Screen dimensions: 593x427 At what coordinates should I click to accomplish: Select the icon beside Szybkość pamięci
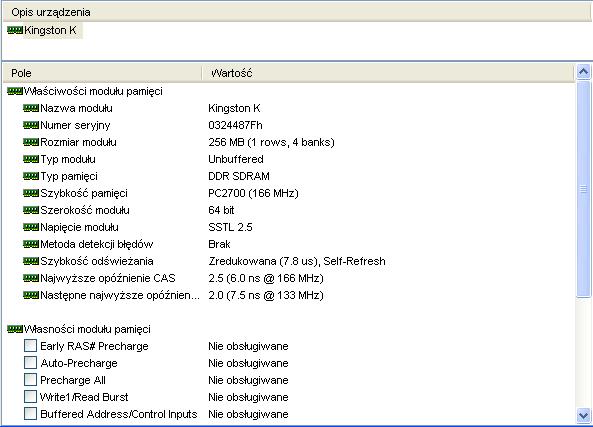coord(31,193)
